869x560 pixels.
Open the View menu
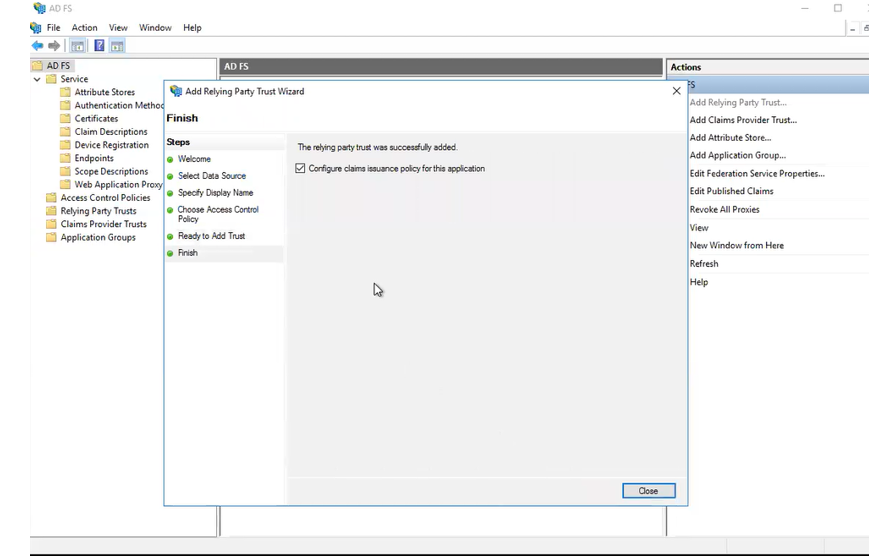pyautogui.click(x=118, y=28)
